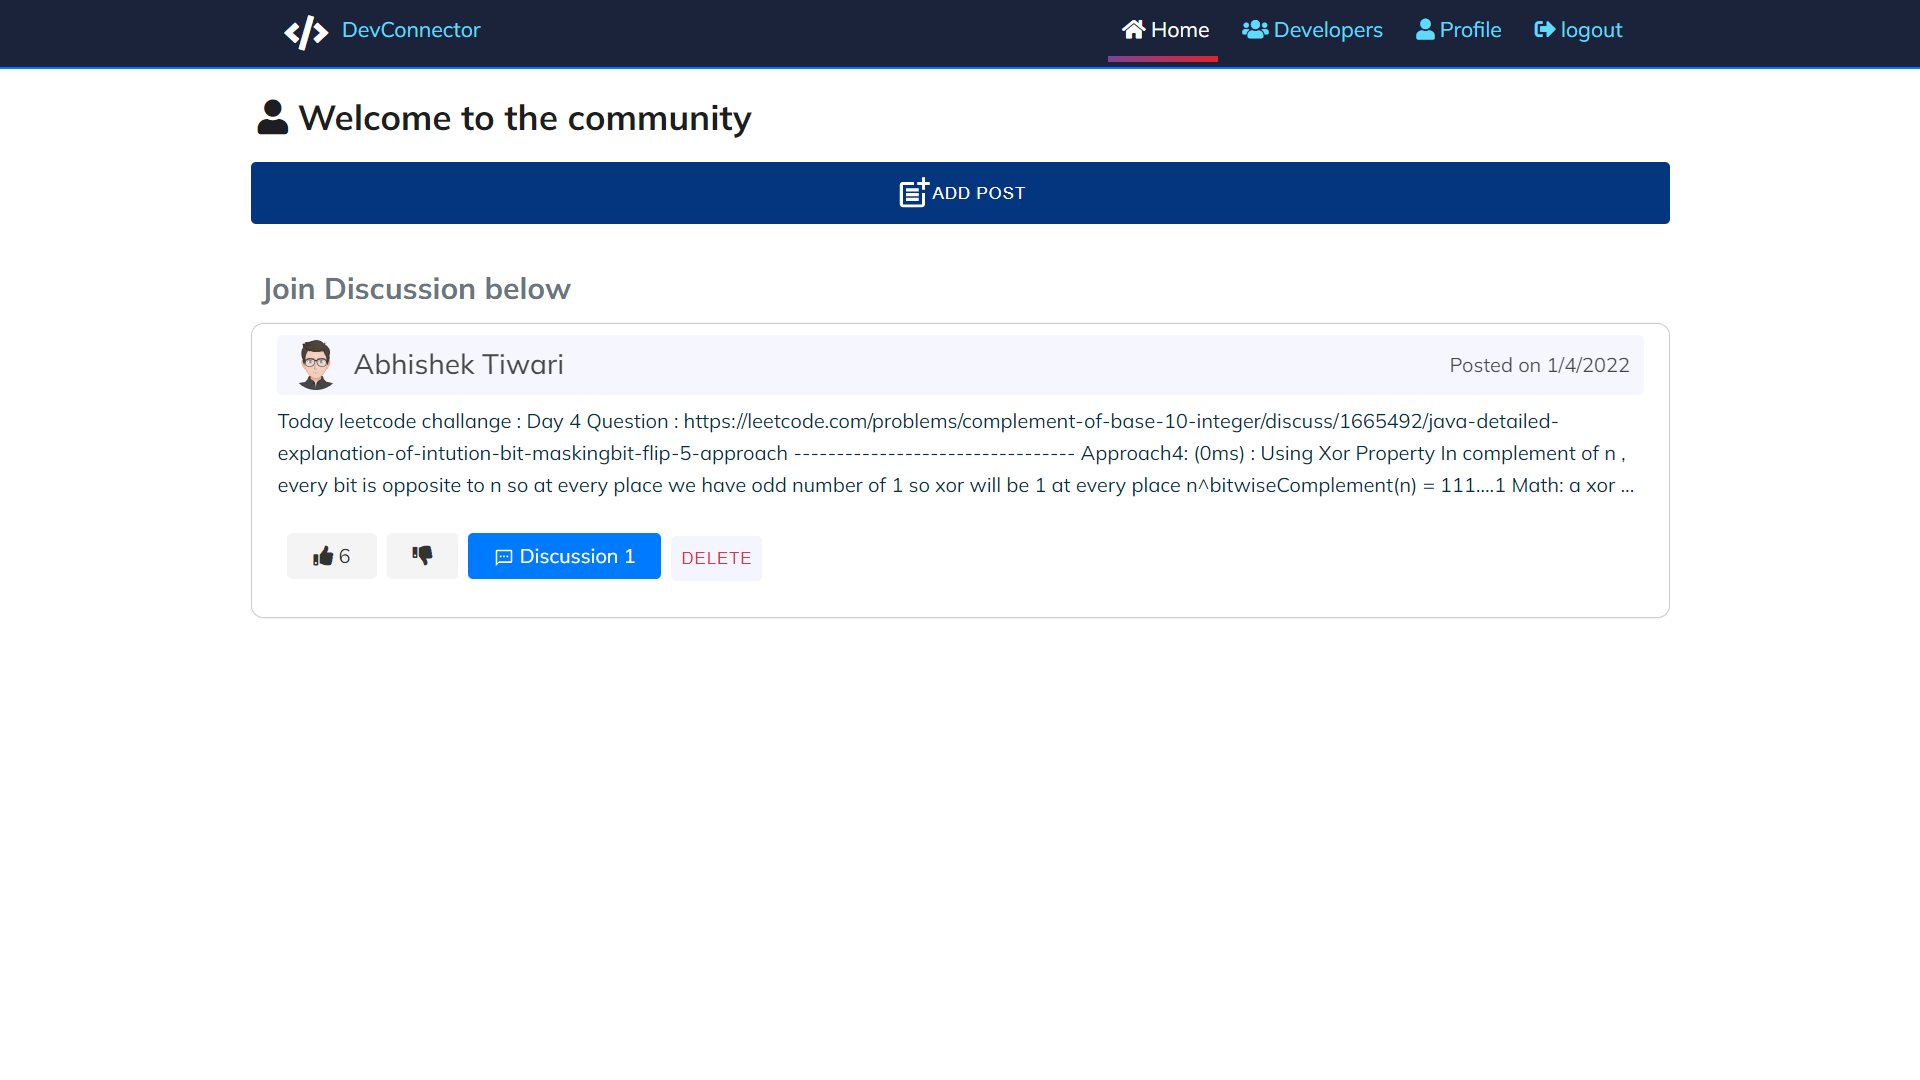Viewport: 1920px width, 1080px height.
Task: Click the leetcode challenge post text
Action: point(955,453)
